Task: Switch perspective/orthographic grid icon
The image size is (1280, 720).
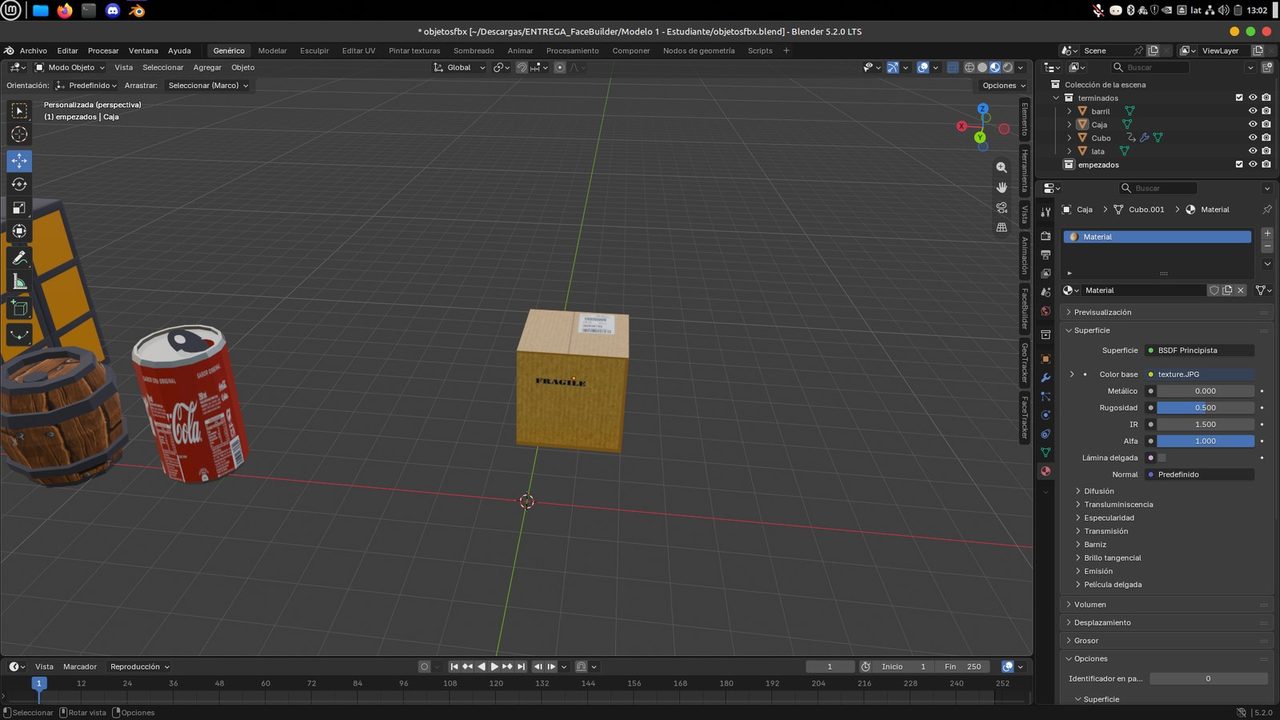Action: click(x=1001, y=227)
